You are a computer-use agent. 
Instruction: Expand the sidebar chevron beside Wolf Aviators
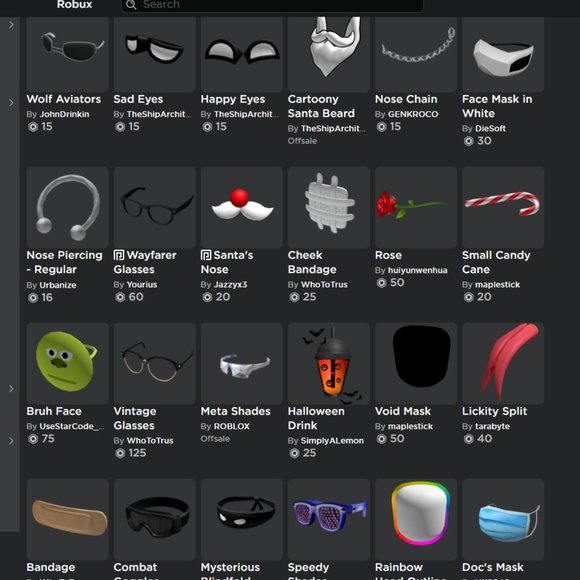point(11,103)
